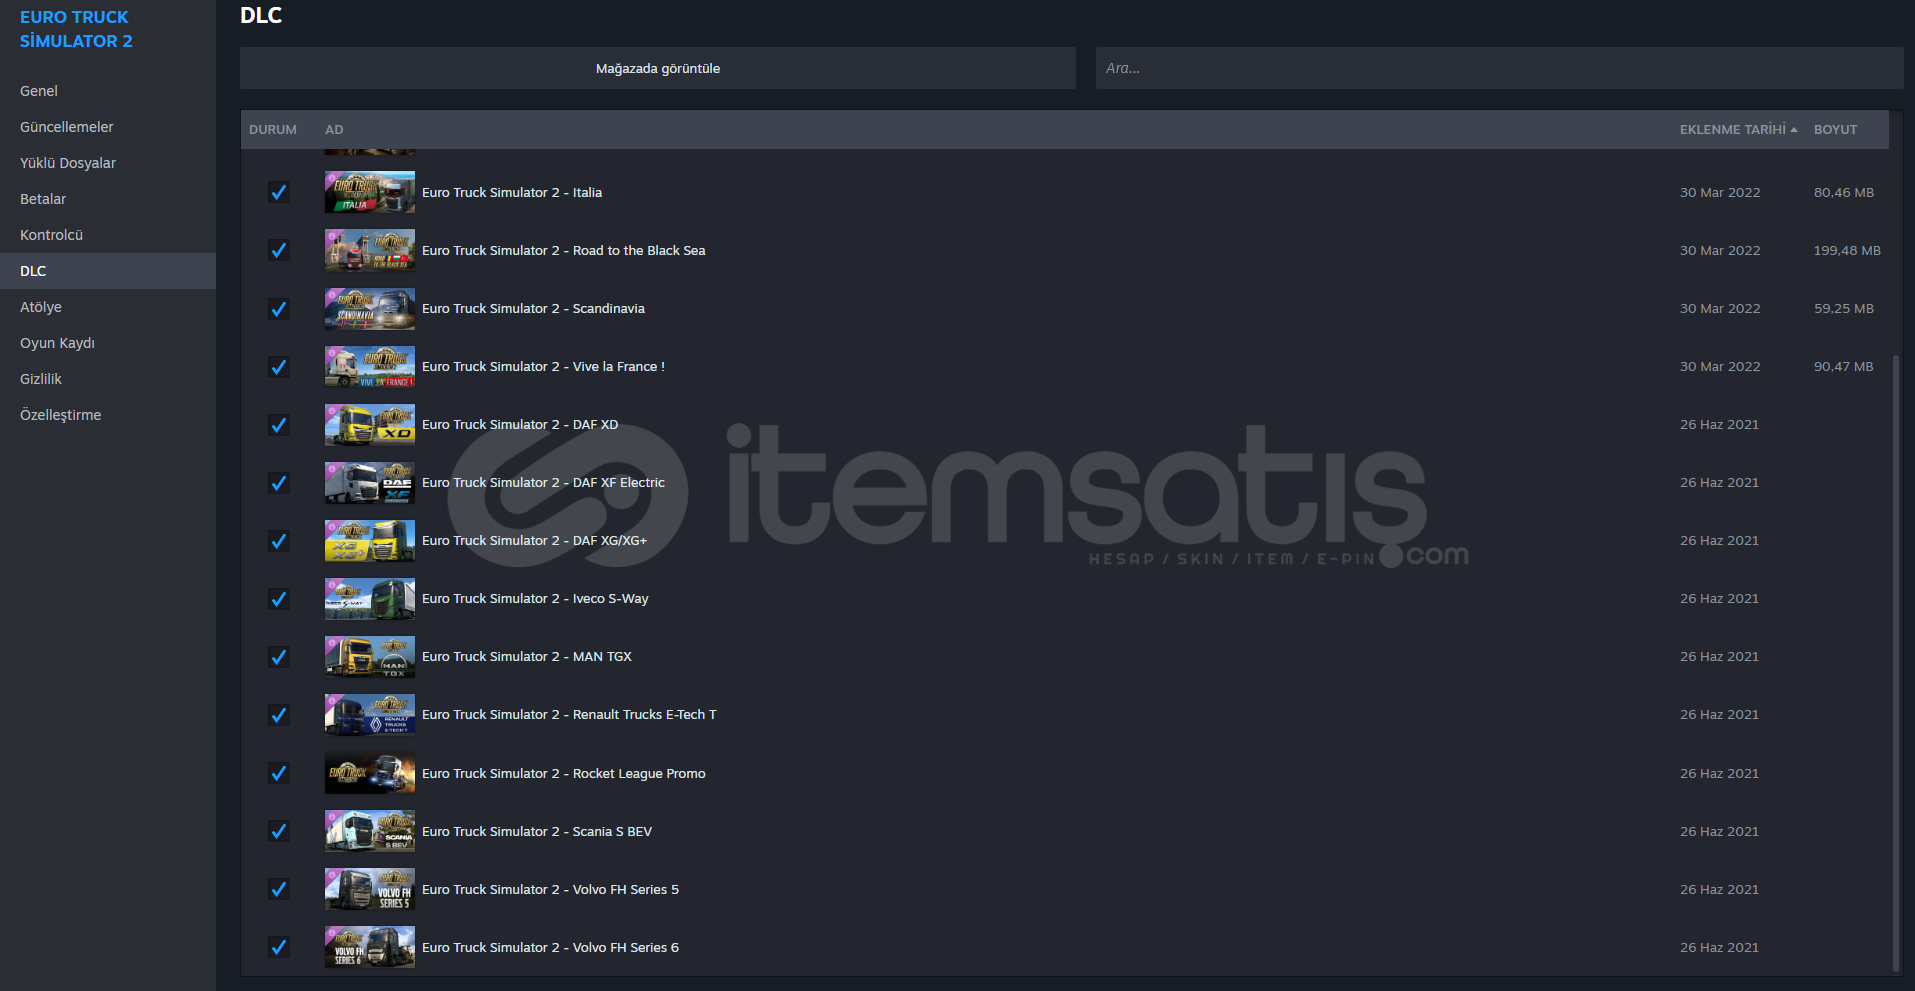Open Kontrolcü settings
Viewport: 1915px width, 991px height.
pyautogui.click(x=108, y=235)
